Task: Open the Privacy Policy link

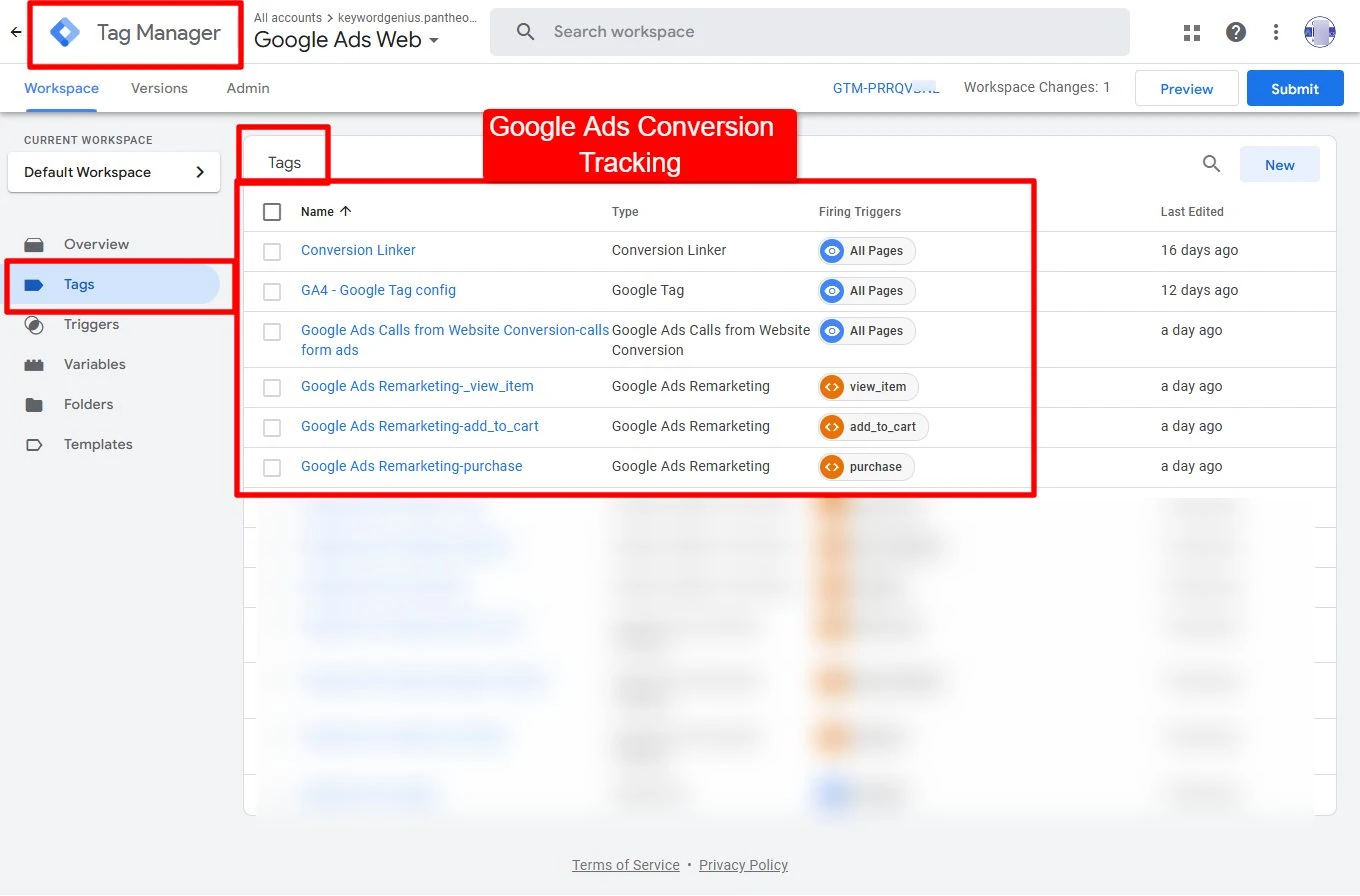Action: (743, 865)
